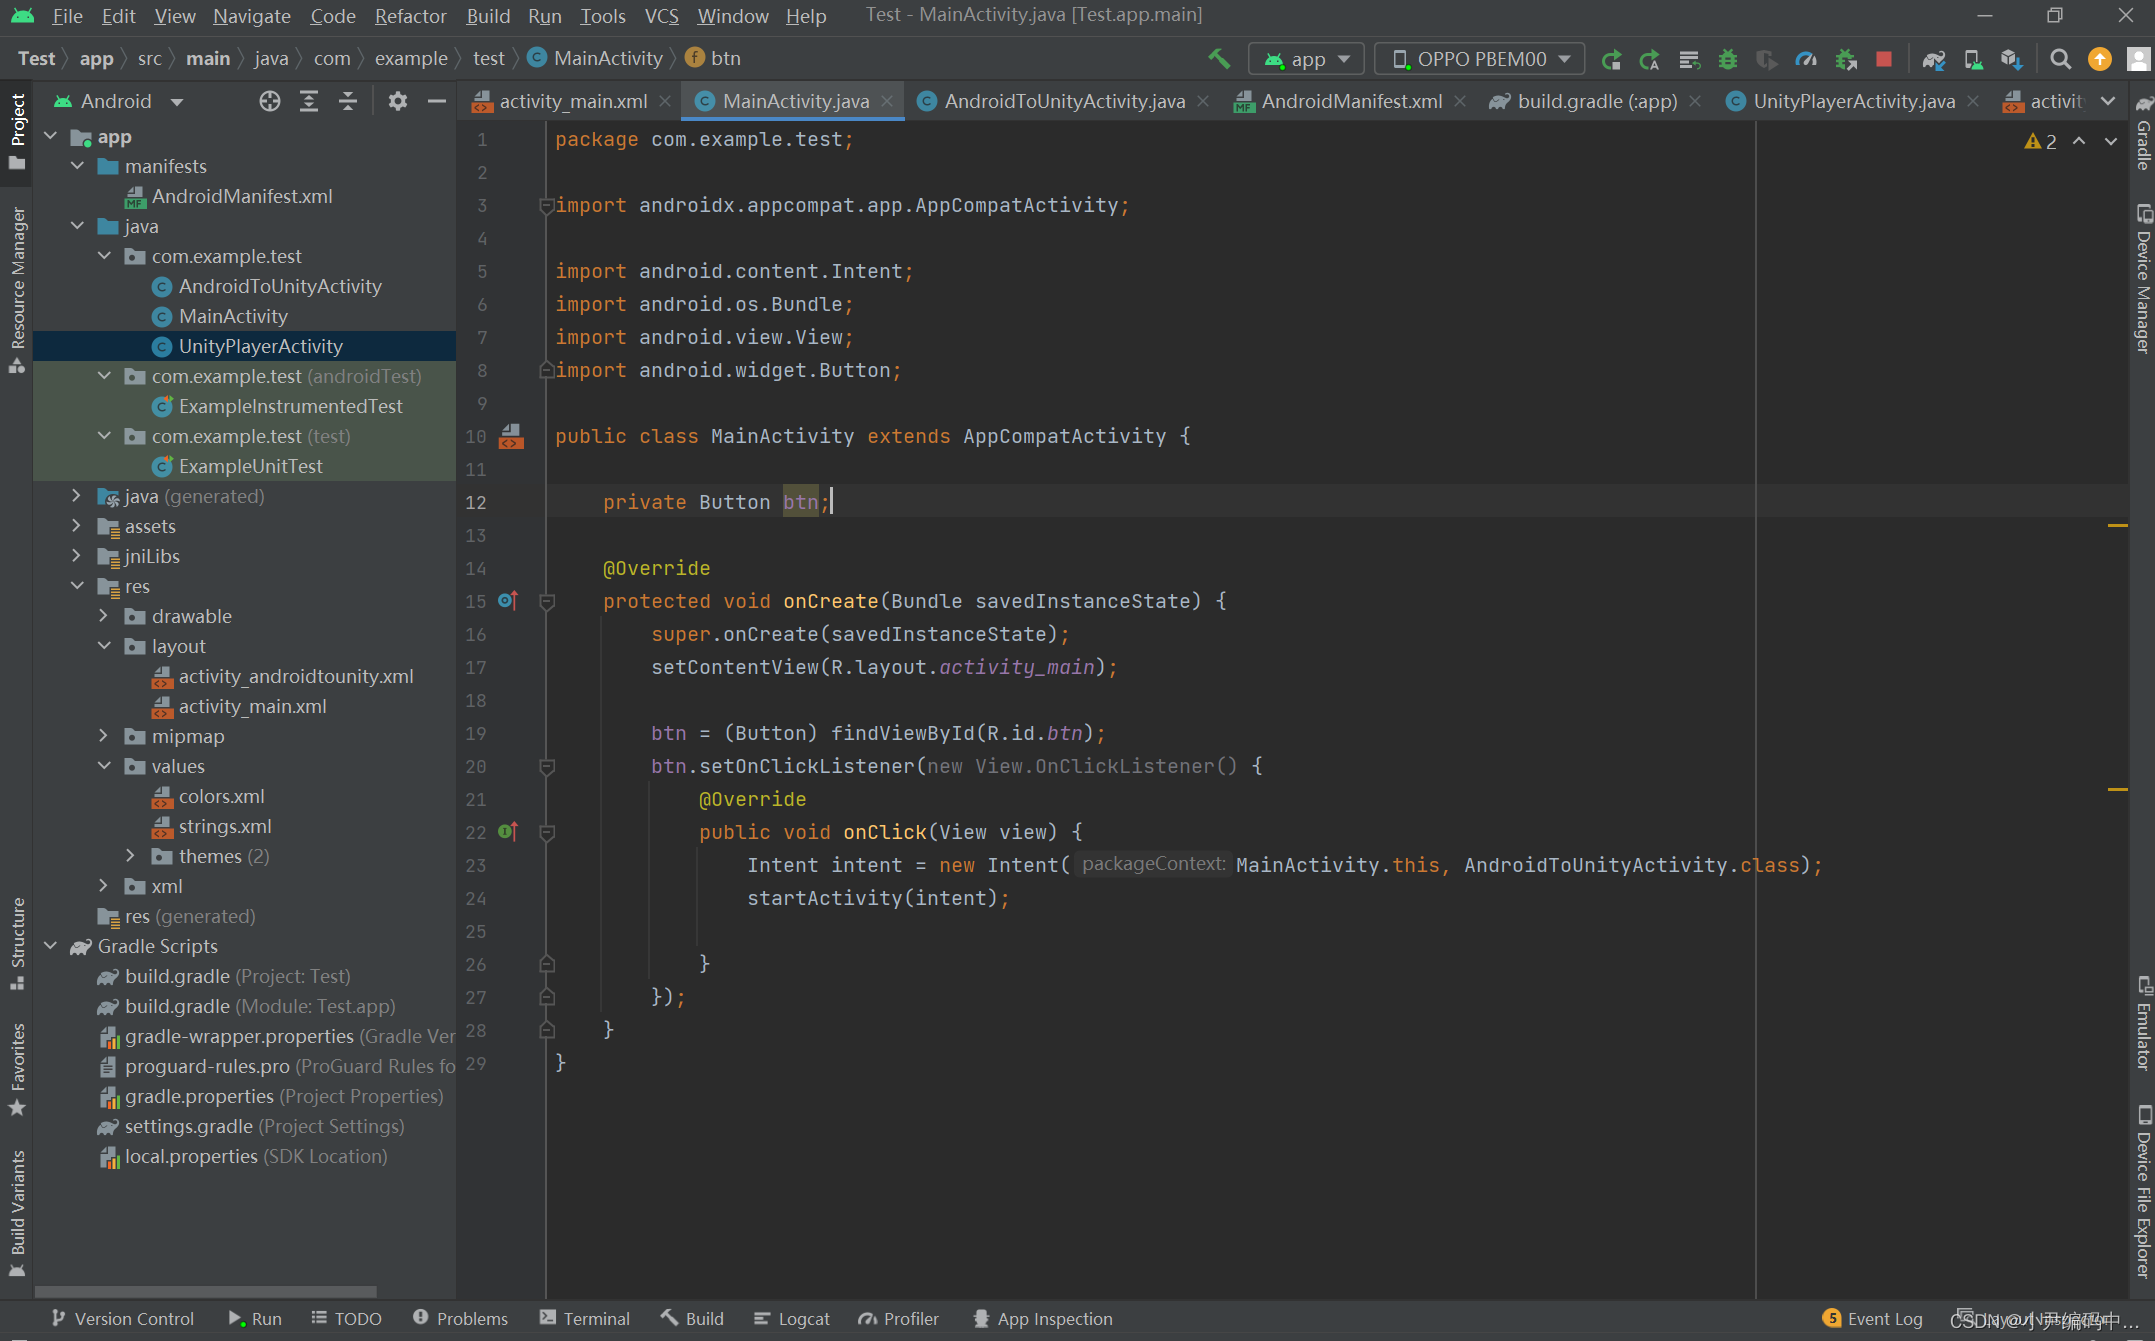Open Project panel settings gear icon
This screenshot has width=2155, height=1341.
[398, 101]
